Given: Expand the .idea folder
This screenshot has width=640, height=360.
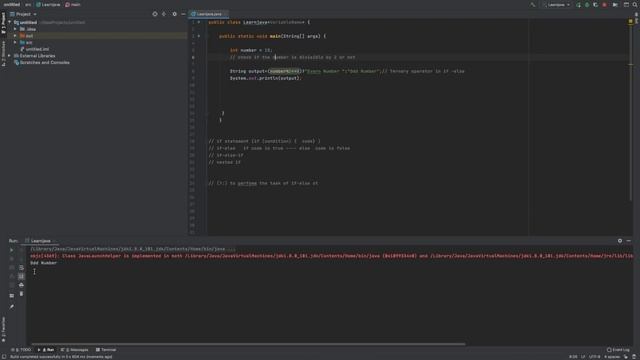Looking at the screenshot, I should pos(15,29).
